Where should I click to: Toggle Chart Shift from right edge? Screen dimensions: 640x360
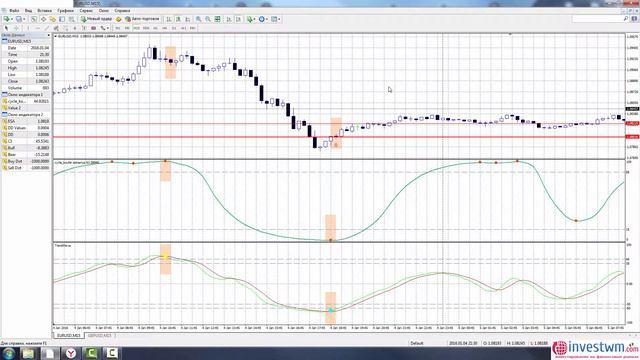(x=238, y=19)
